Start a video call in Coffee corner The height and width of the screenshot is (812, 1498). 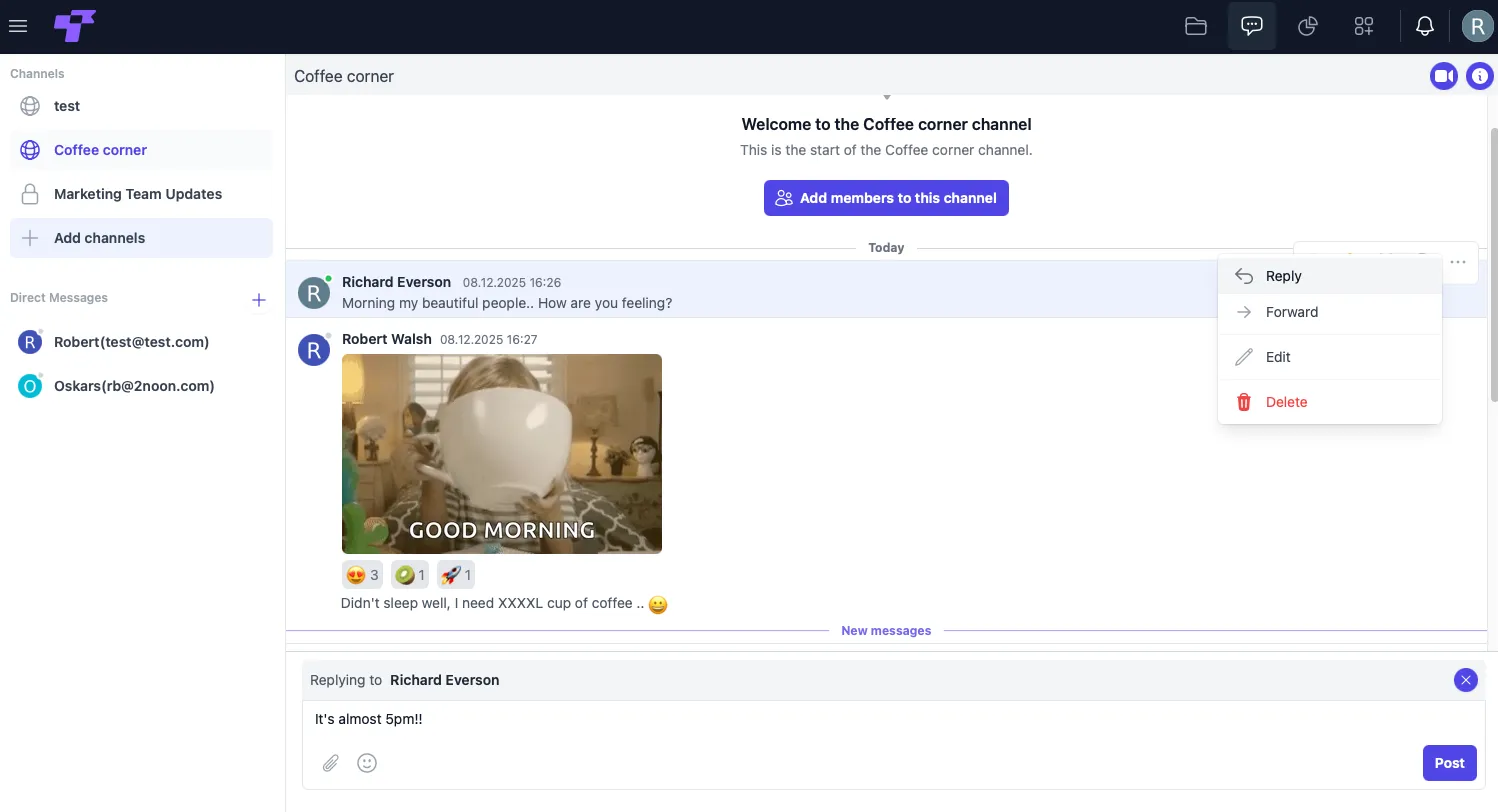[1444, 76]
